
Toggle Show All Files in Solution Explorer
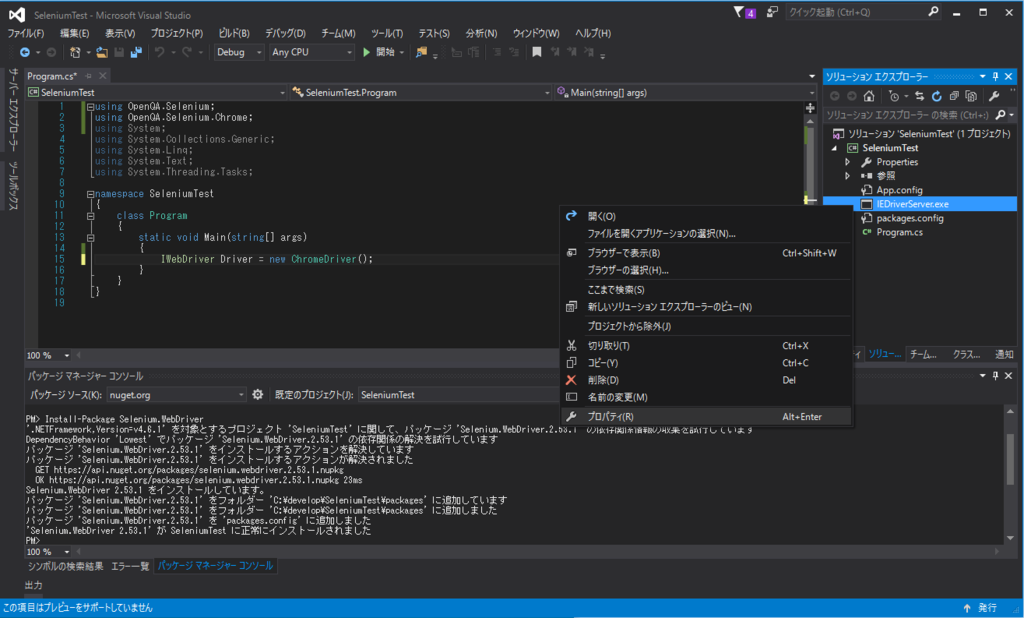tap(971, 96)
